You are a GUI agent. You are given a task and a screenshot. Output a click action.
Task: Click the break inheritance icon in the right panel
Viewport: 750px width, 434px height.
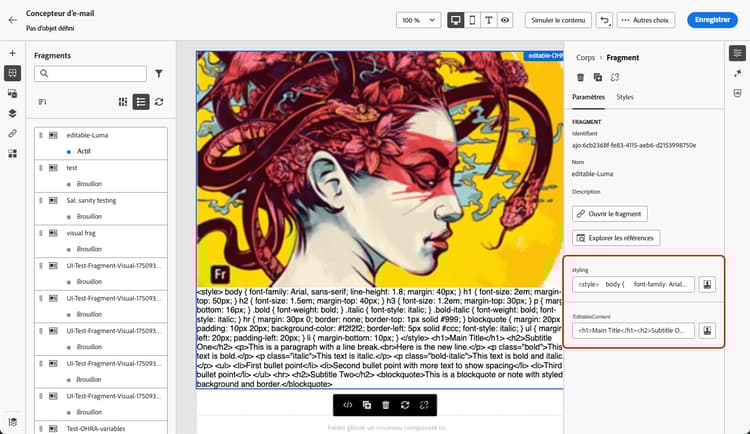tap(615, 78)
